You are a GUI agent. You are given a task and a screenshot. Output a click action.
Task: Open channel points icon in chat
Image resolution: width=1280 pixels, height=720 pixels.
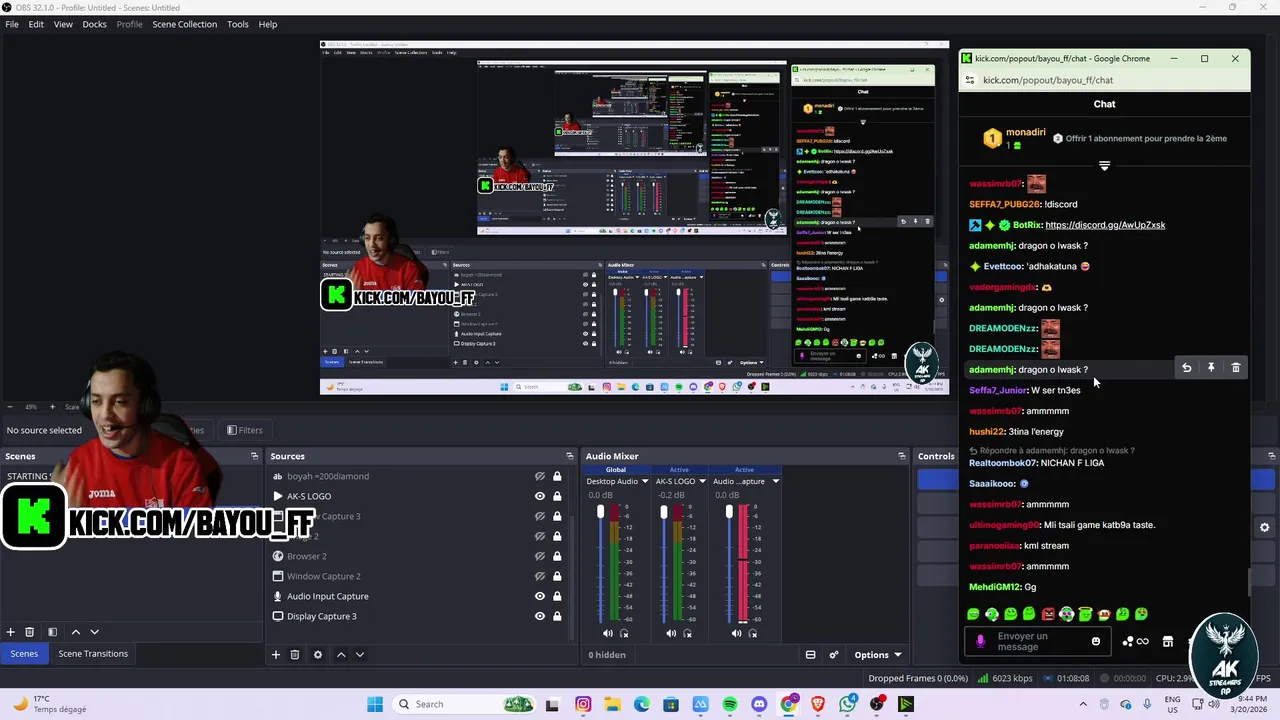pos(1135,641)
